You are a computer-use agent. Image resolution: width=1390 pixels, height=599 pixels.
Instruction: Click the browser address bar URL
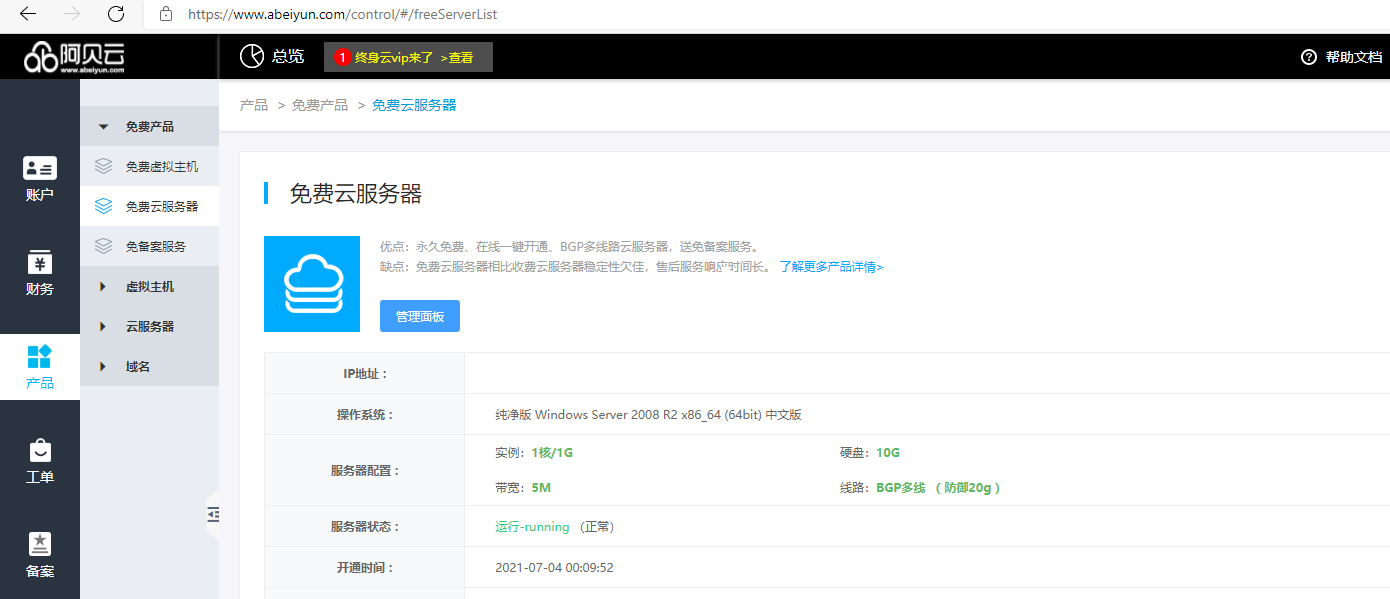click(x=342, y=15)
